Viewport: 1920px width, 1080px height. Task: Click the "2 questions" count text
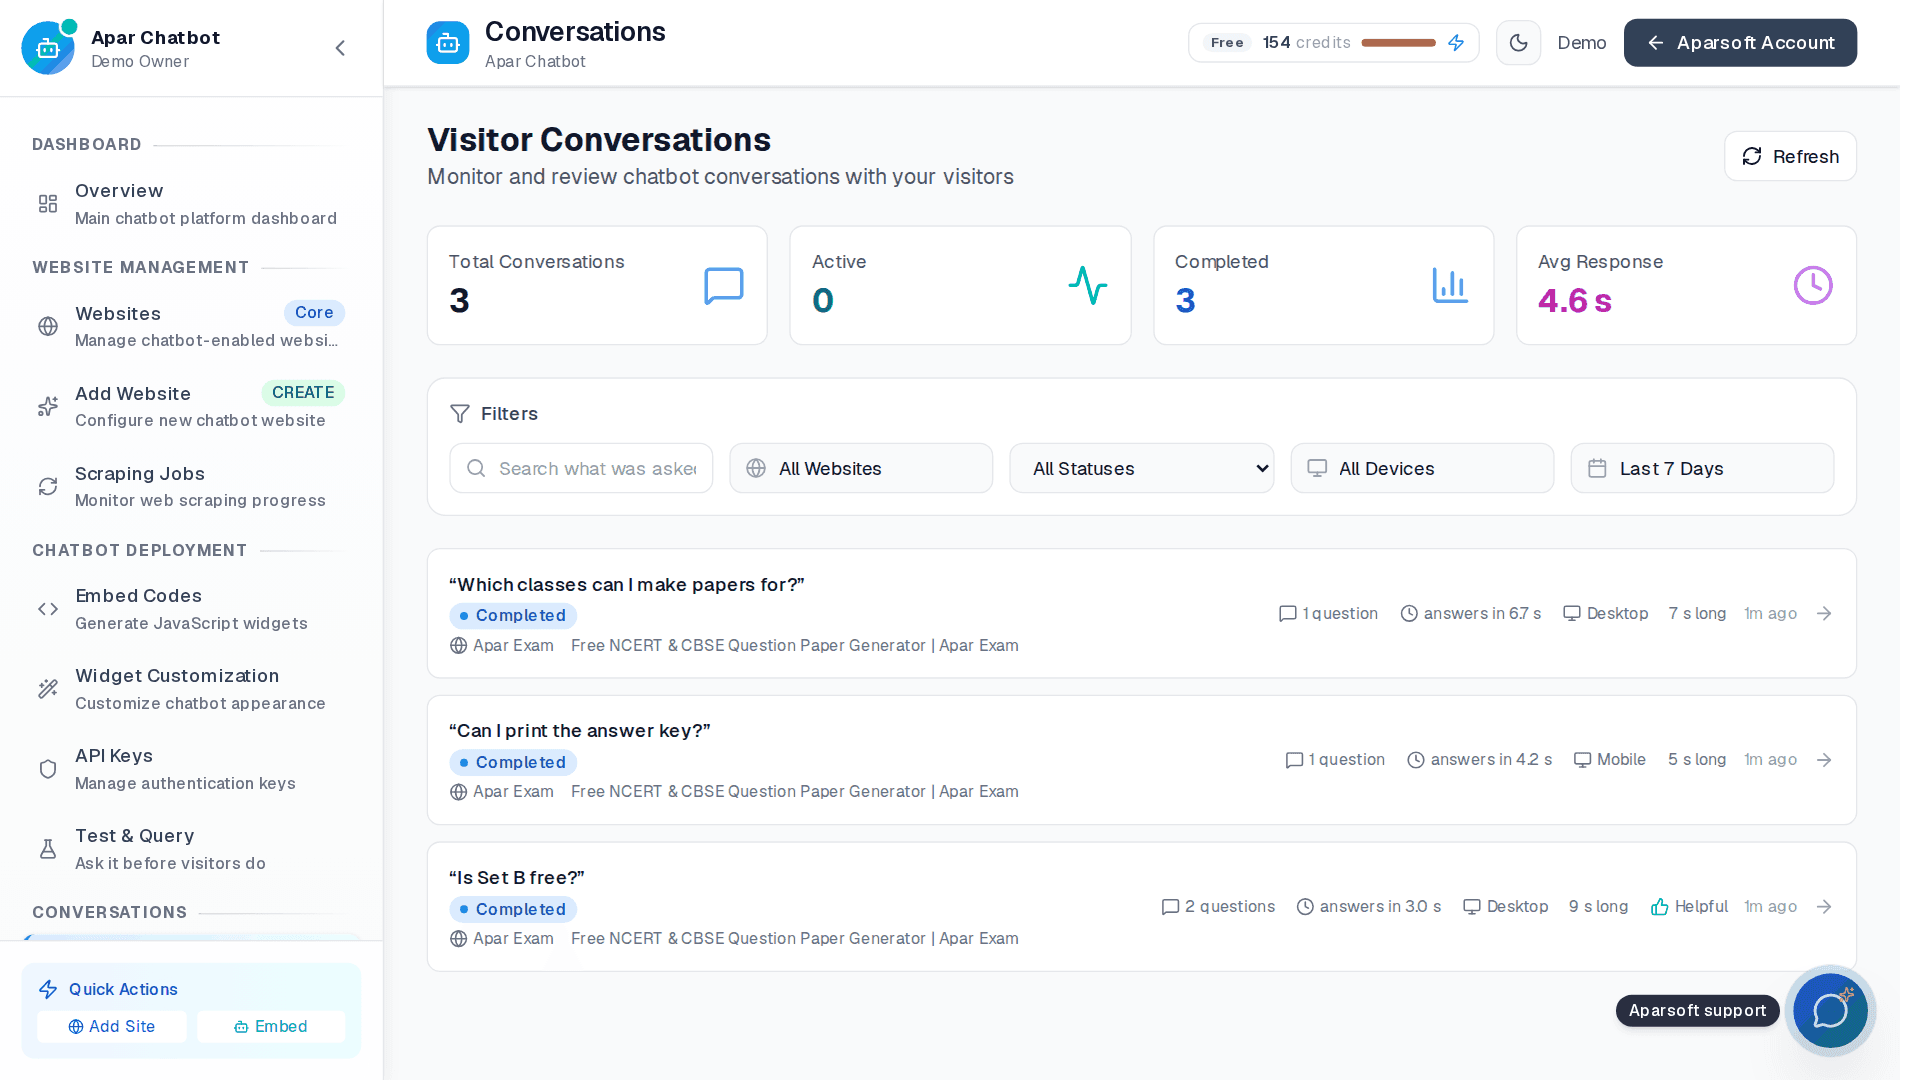[x=1230, y=907]
